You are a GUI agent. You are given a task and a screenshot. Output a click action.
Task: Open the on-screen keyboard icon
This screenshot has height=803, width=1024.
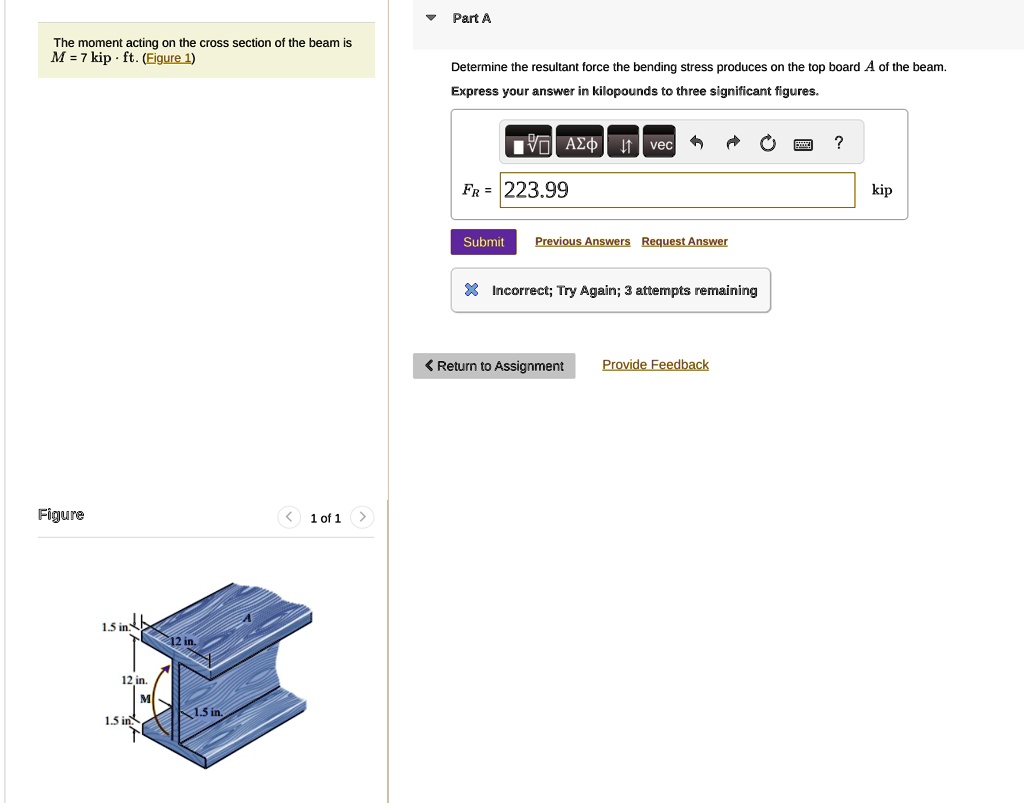pyautogui.click(x=802, y=144)
